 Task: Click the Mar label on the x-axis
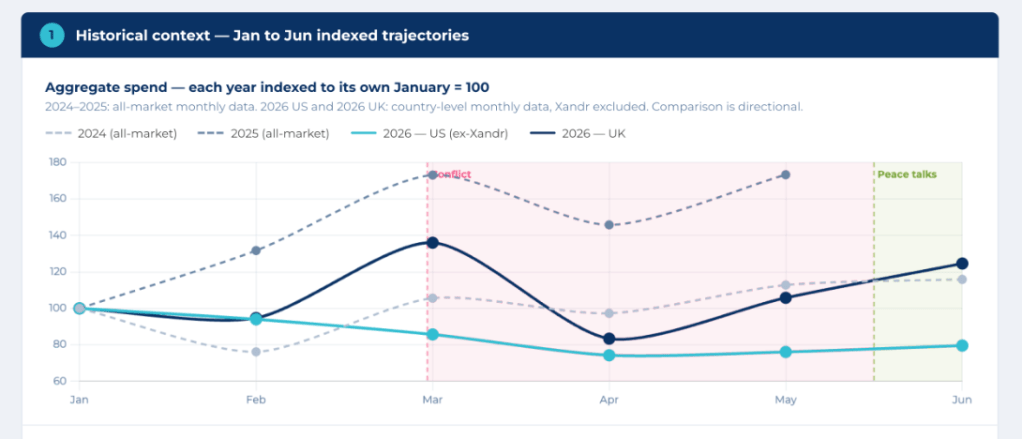(430, 399)
